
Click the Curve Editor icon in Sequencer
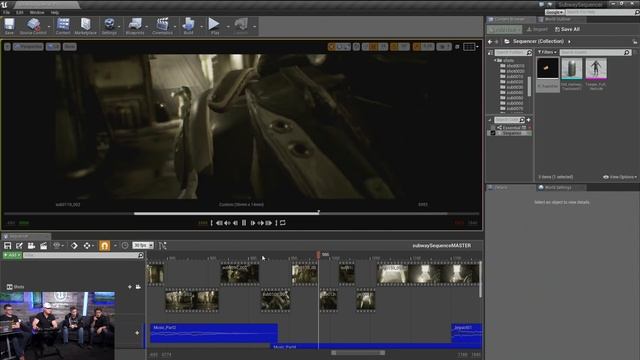pyautogui.click(x=162, y=245)
